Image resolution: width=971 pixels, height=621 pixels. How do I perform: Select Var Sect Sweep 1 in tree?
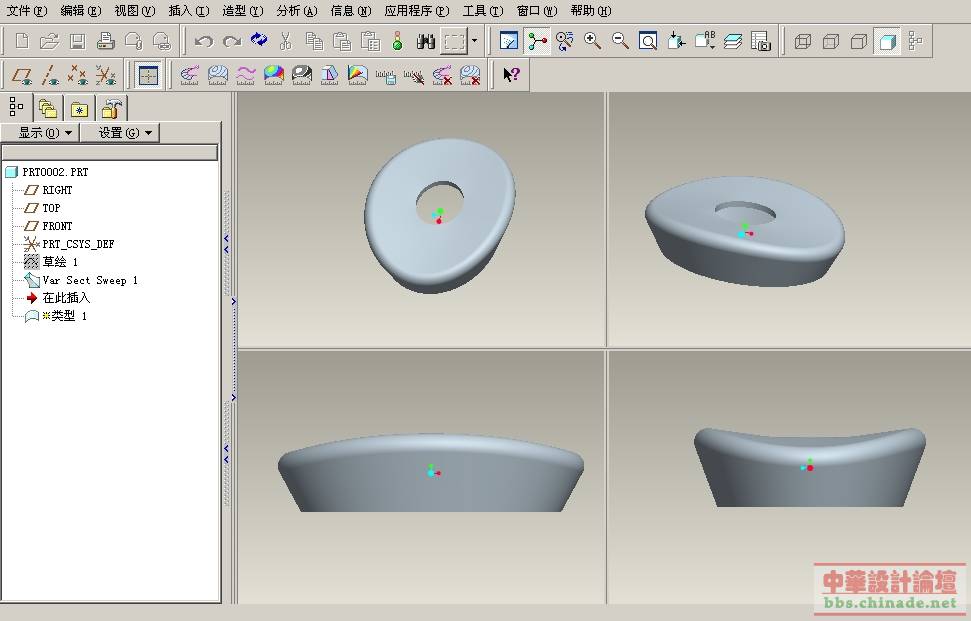(89, 280)
